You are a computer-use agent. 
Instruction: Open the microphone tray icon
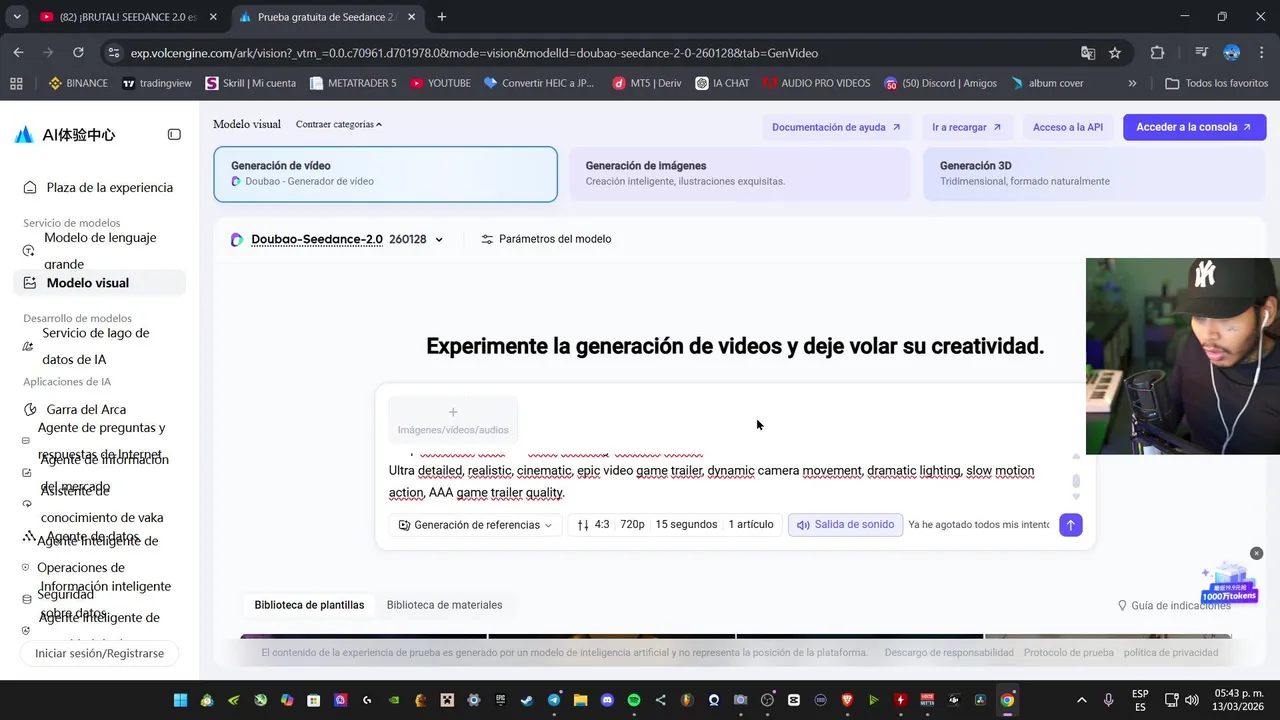(1108, 700)
